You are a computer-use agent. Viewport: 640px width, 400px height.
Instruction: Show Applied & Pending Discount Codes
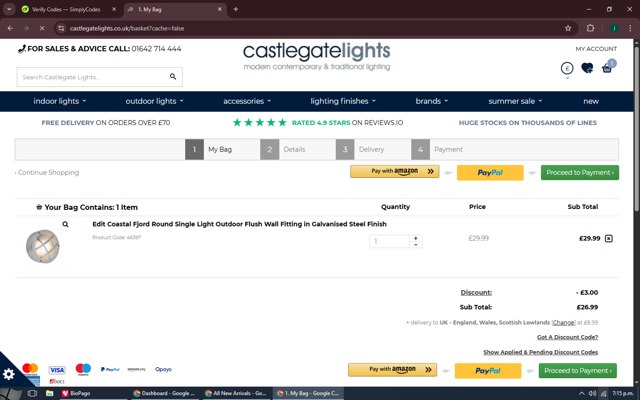[540, 352]
